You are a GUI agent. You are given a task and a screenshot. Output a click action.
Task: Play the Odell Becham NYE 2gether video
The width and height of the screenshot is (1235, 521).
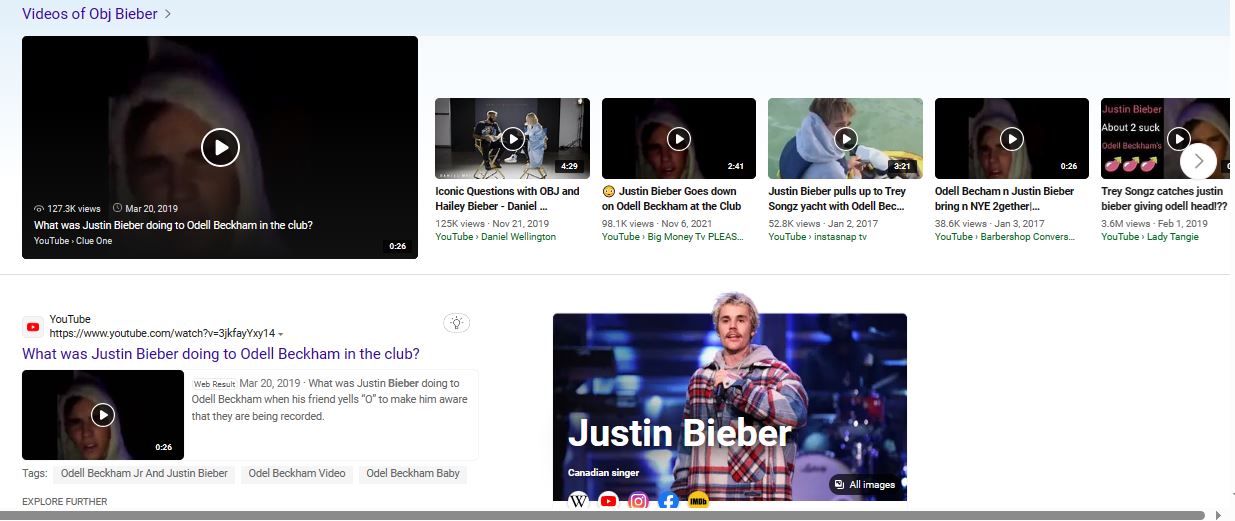click(x=1011, y=138)
